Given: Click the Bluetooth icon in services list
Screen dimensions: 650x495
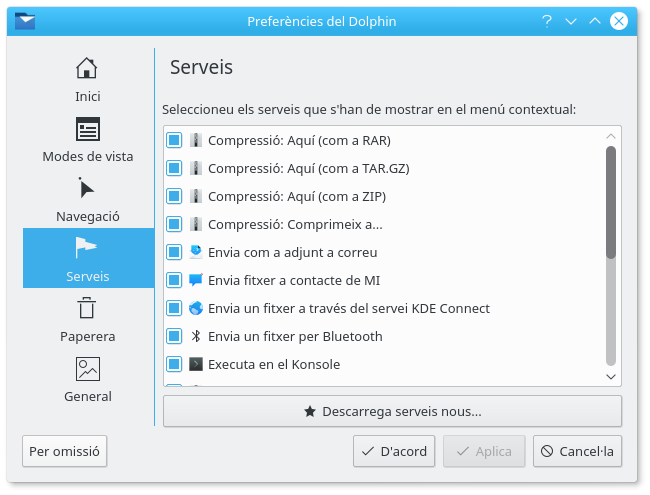Looking at the screenshot, I should tap(196, 336).
